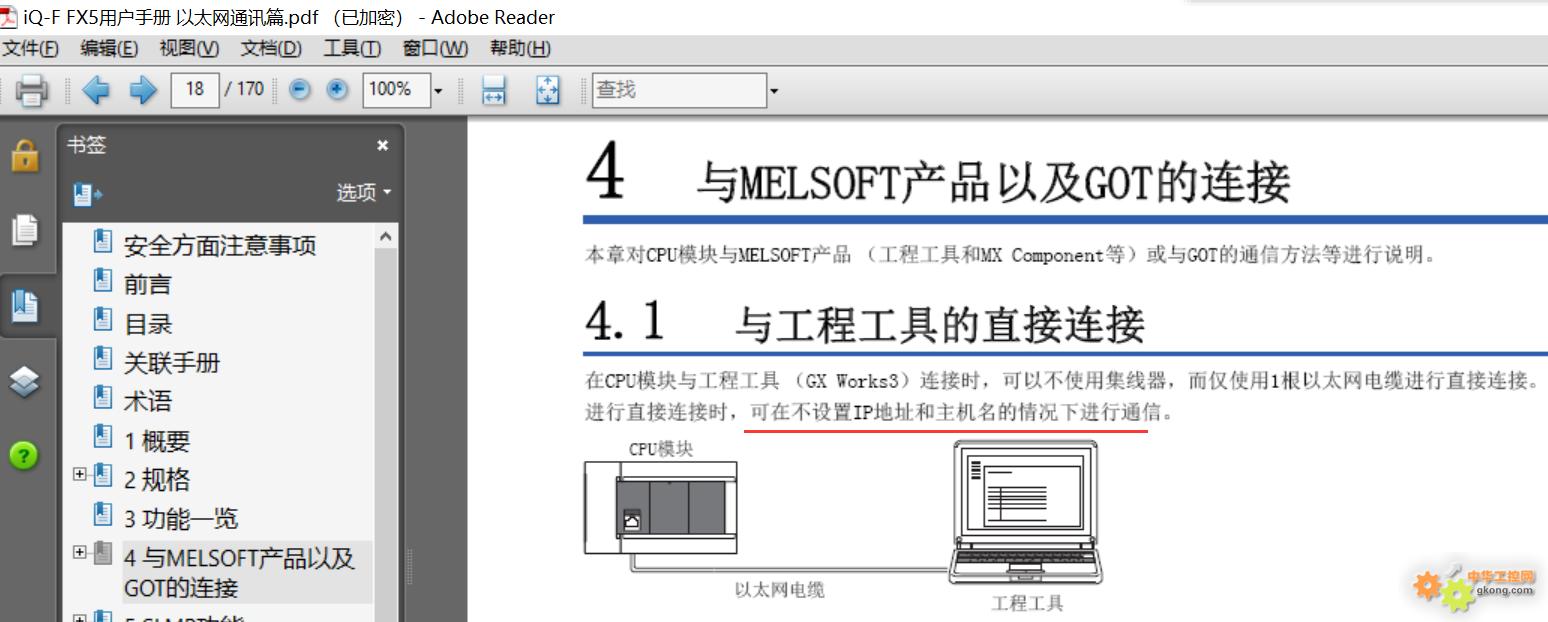1548x622 pixels.
Task: Open the 工具(T) menu
Action: click(x=352, y=48)
